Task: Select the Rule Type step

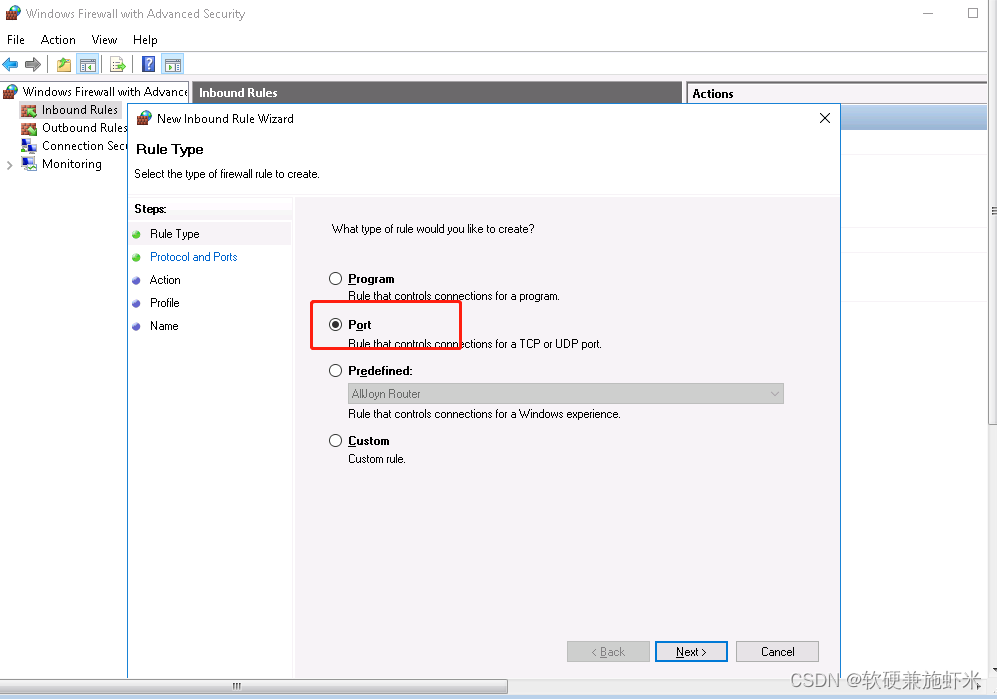Action: (x=174, y=234)
